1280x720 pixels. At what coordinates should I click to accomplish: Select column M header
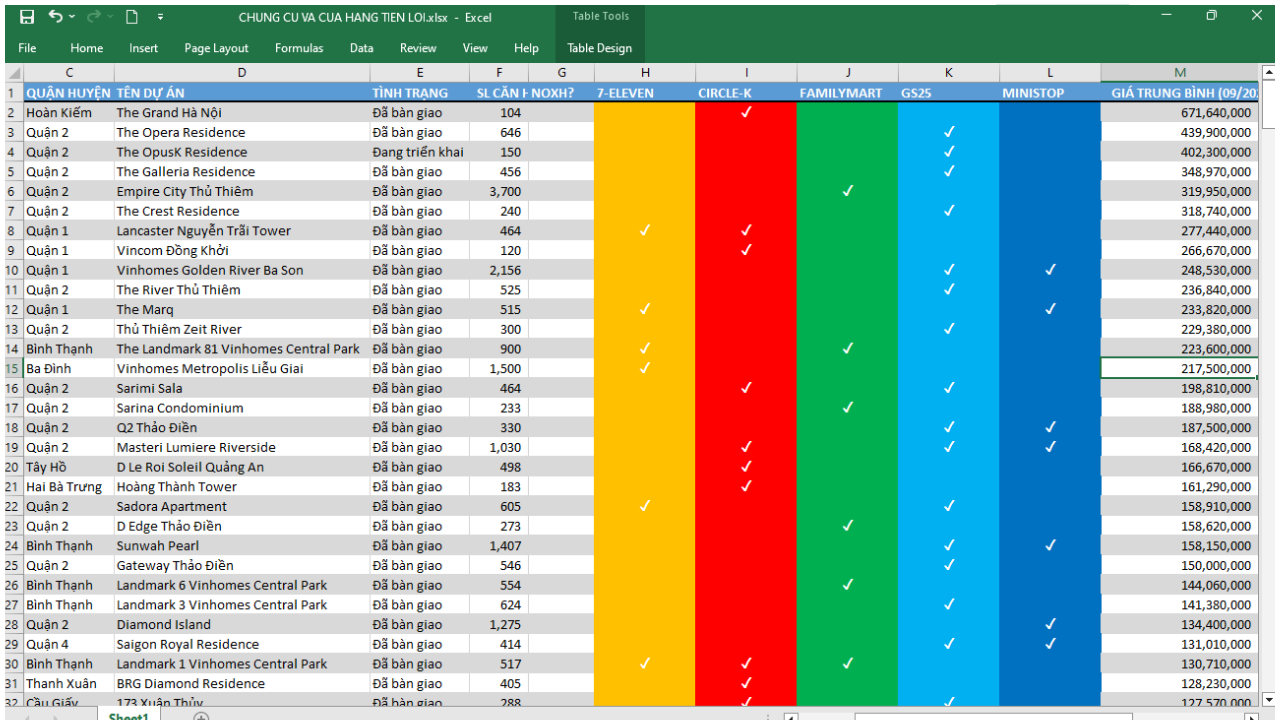[x=1180, y=72]
